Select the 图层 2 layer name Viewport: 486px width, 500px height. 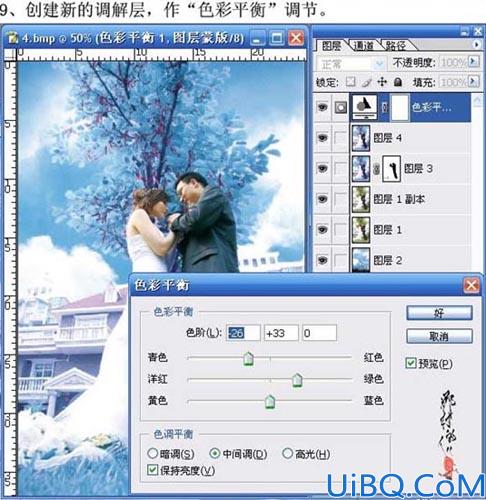click(x=387, y=260)
